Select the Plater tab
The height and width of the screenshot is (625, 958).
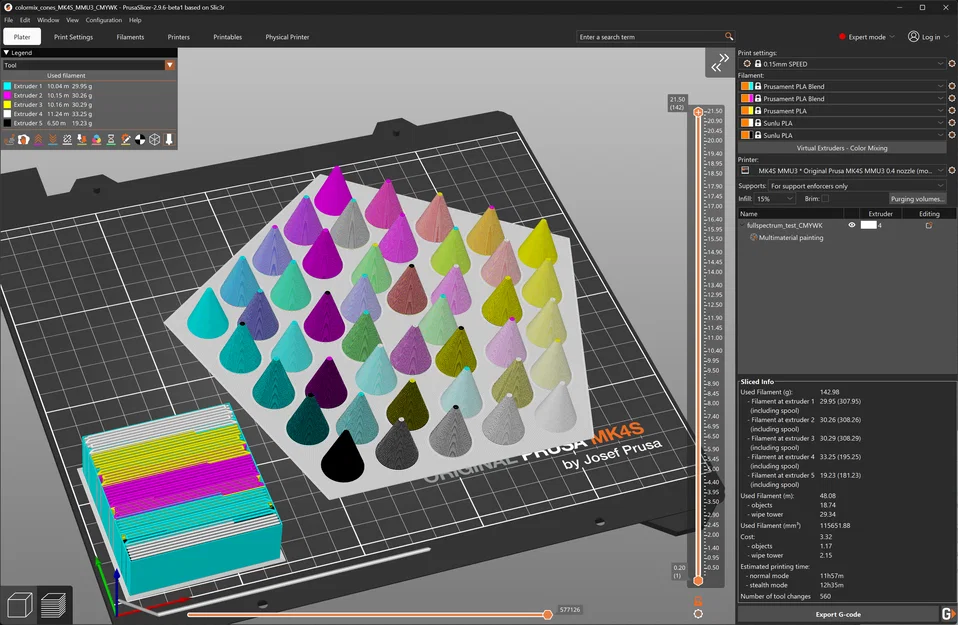coord(22,37)
